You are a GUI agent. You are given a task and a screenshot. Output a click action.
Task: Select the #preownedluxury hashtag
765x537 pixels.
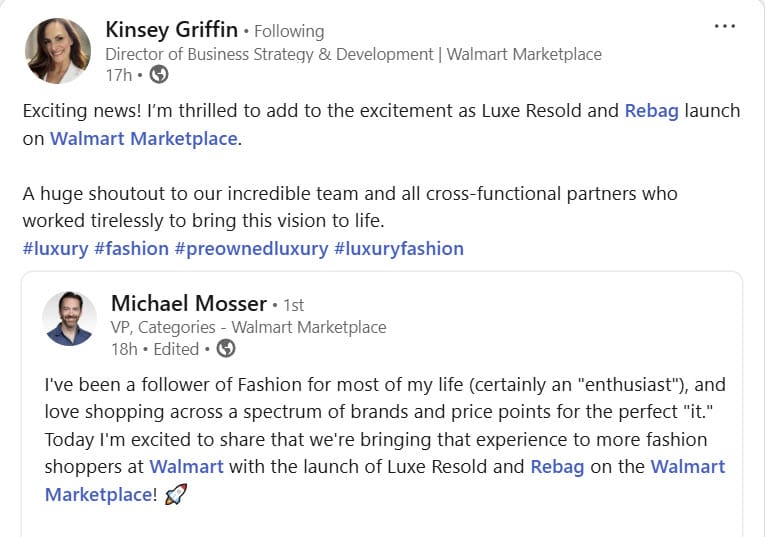click(251, 248)
